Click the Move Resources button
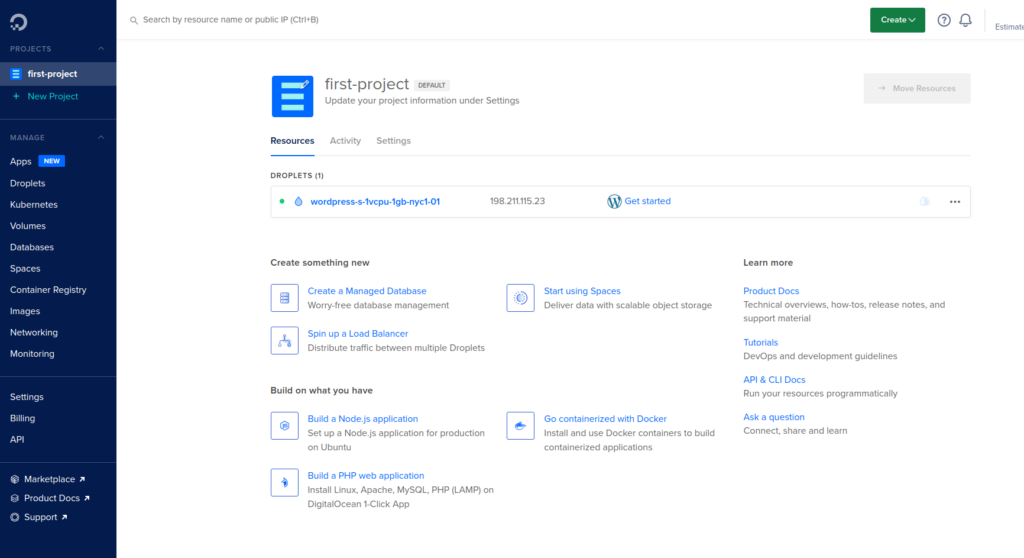 pos(917,88)
